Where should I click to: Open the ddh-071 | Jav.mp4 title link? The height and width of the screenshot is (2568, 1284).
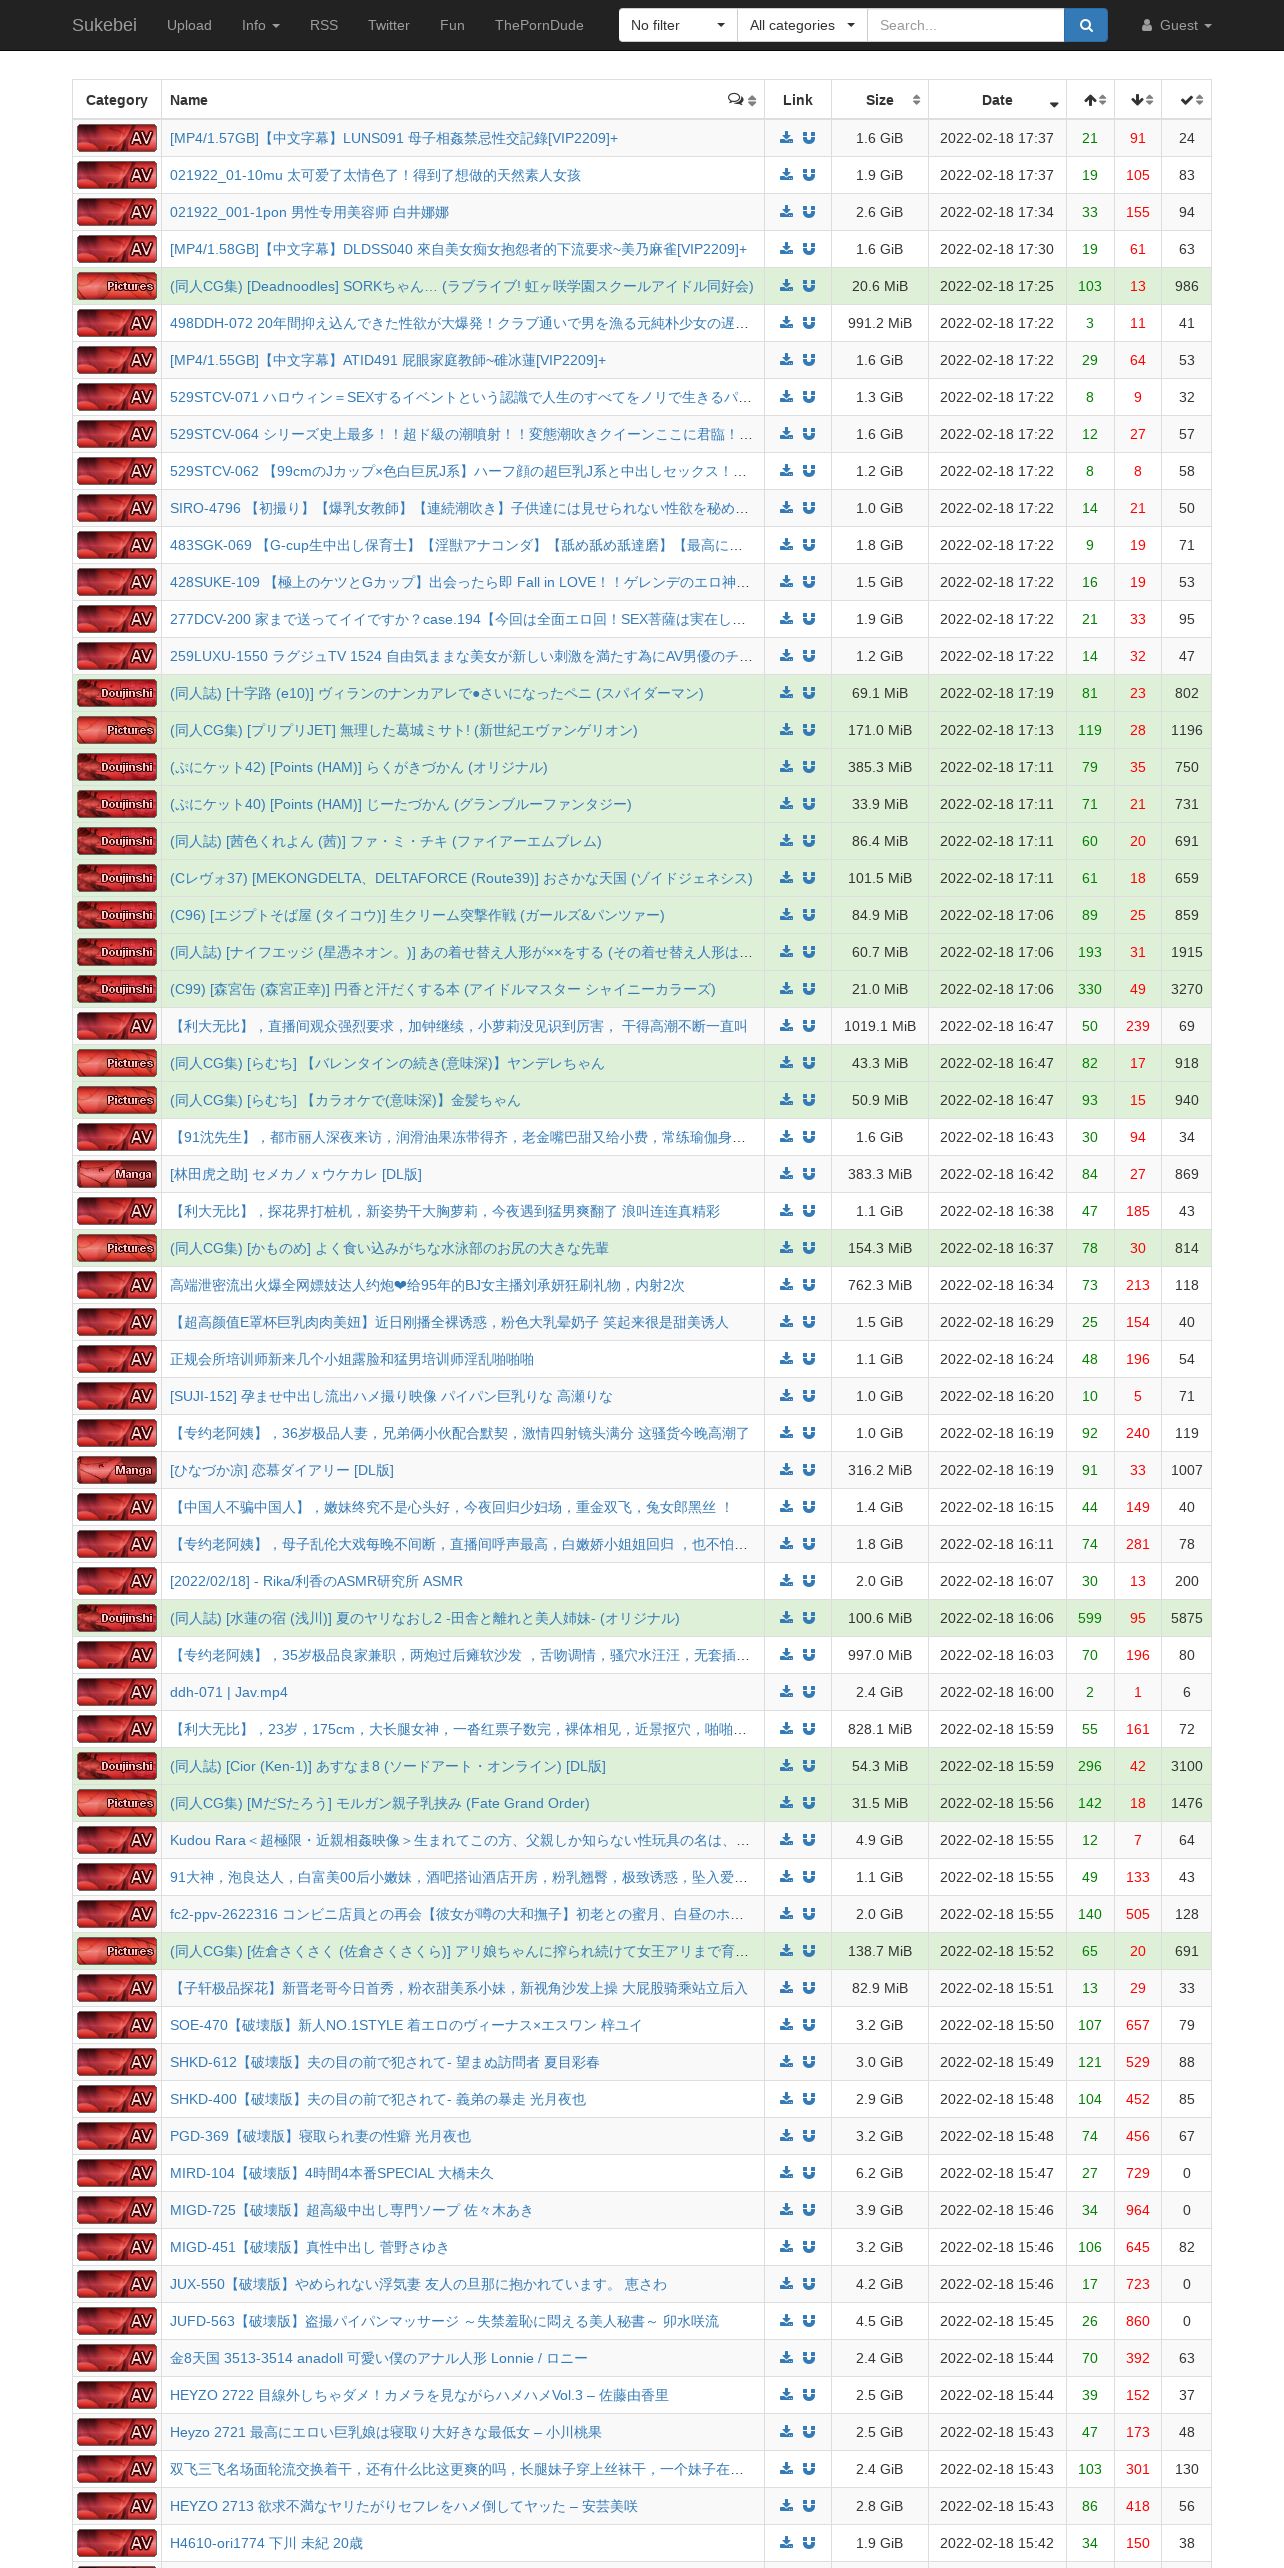tap(229, 1692)
